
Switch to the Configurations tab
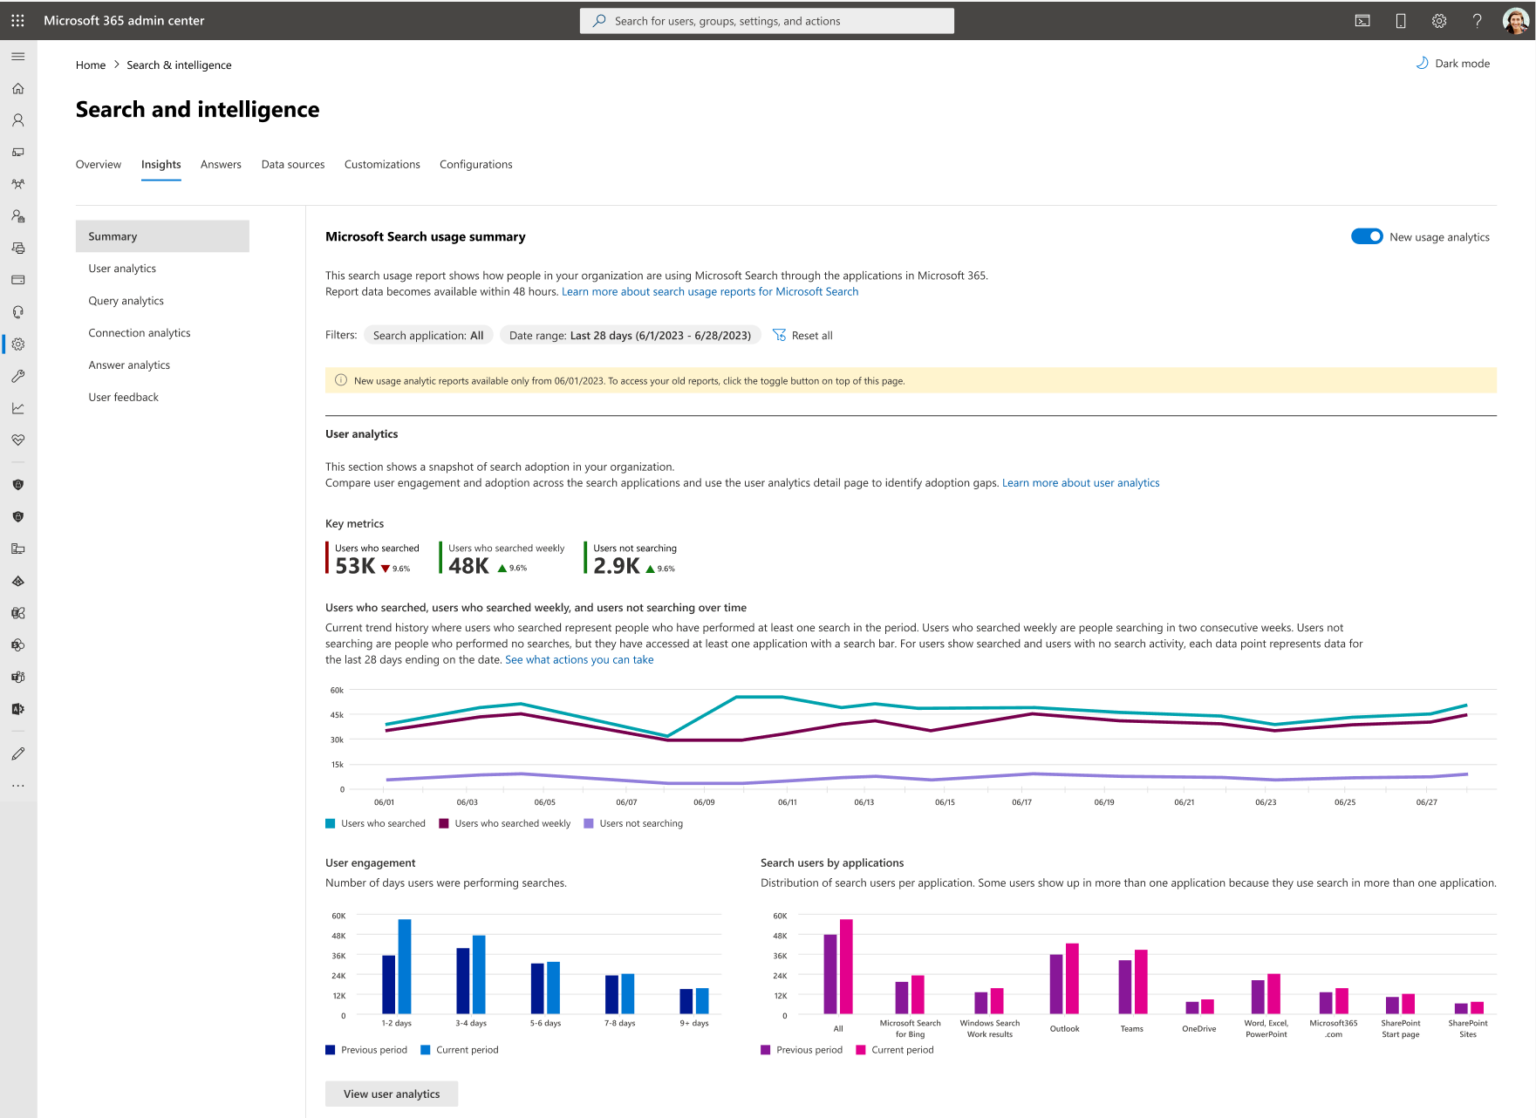click(x=476, y=164)
